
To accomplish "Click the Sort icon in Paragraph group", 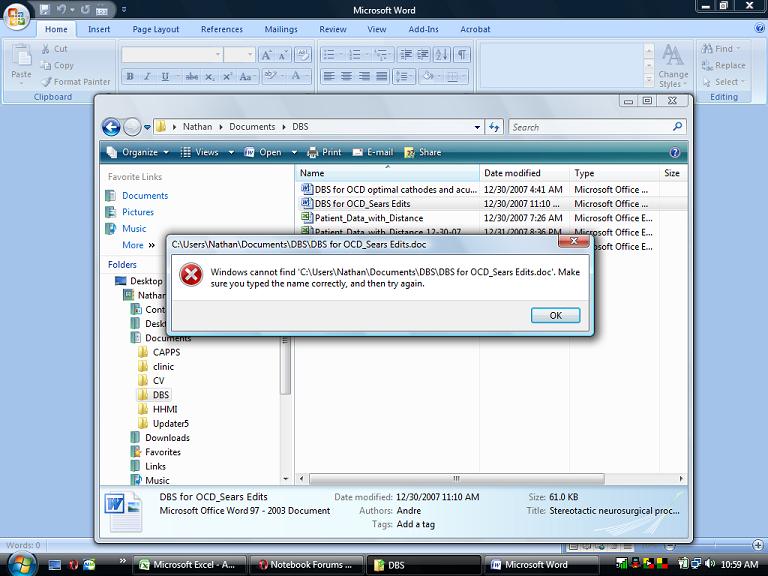I will click(x=441, y=54).
